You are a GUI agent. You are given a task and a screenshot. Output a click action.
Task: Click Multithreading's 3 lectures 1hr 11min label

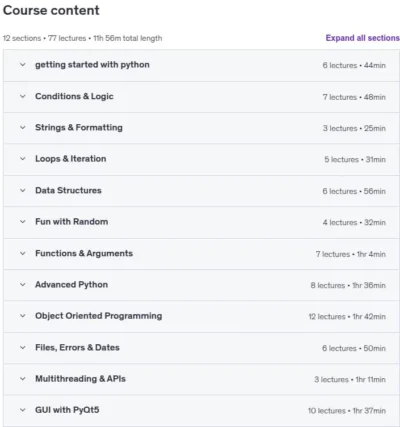(x=350, y=379)
